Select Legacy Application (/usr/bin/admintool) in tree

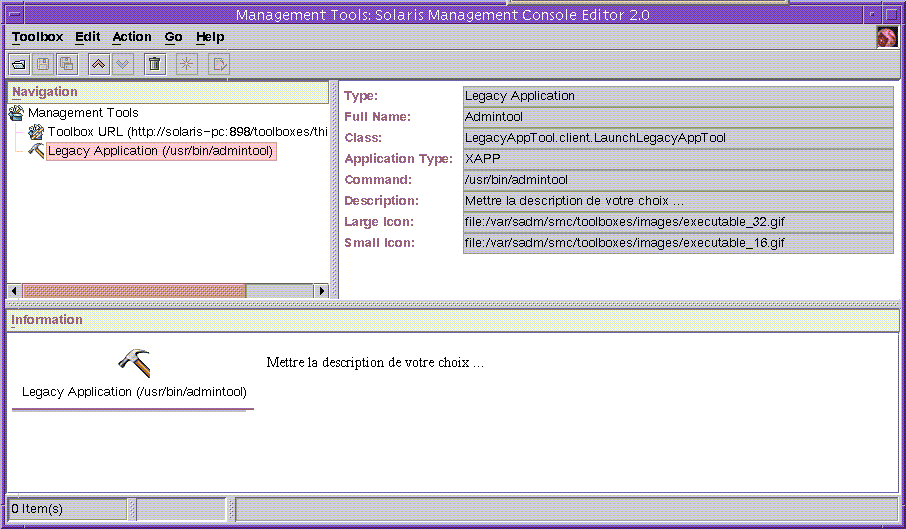click(161, 151)
